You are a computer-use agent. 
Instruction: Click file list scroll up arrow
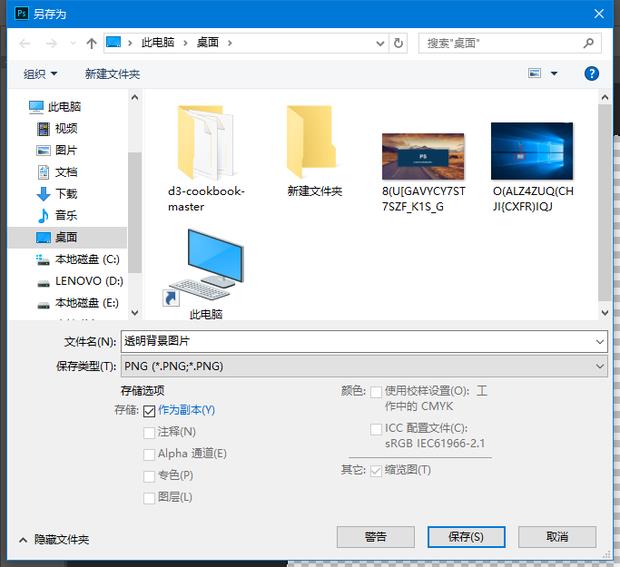tap(605, 97)
